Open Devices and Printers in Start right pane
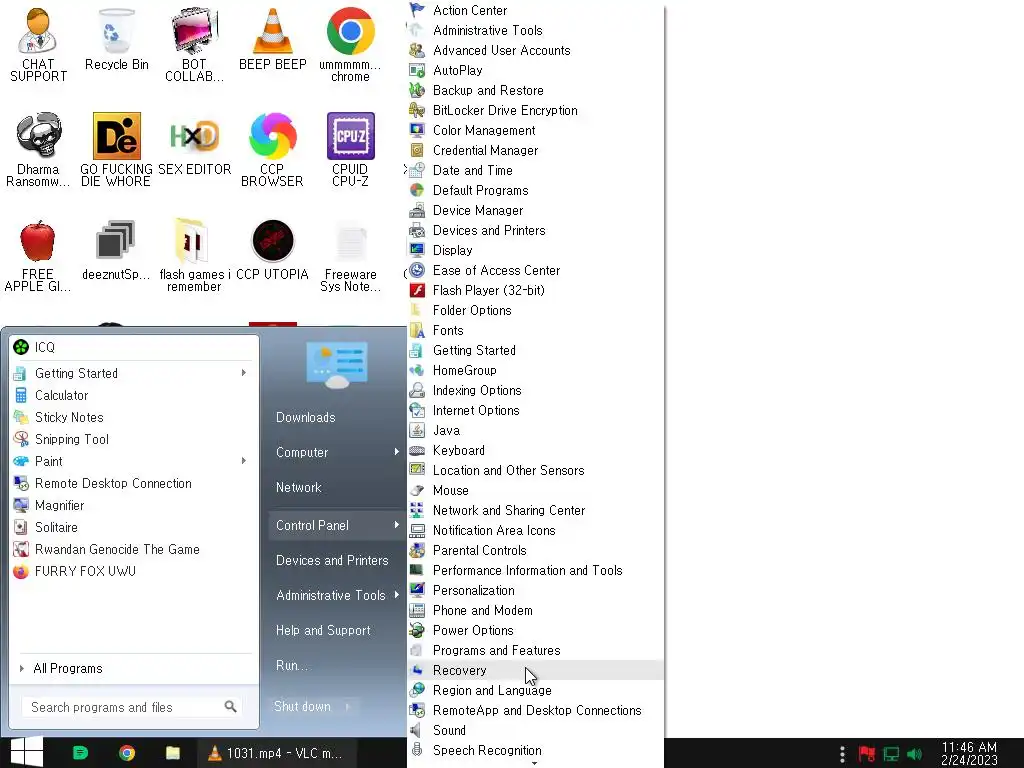The image size is (1024, 768). tap(332, 560)
